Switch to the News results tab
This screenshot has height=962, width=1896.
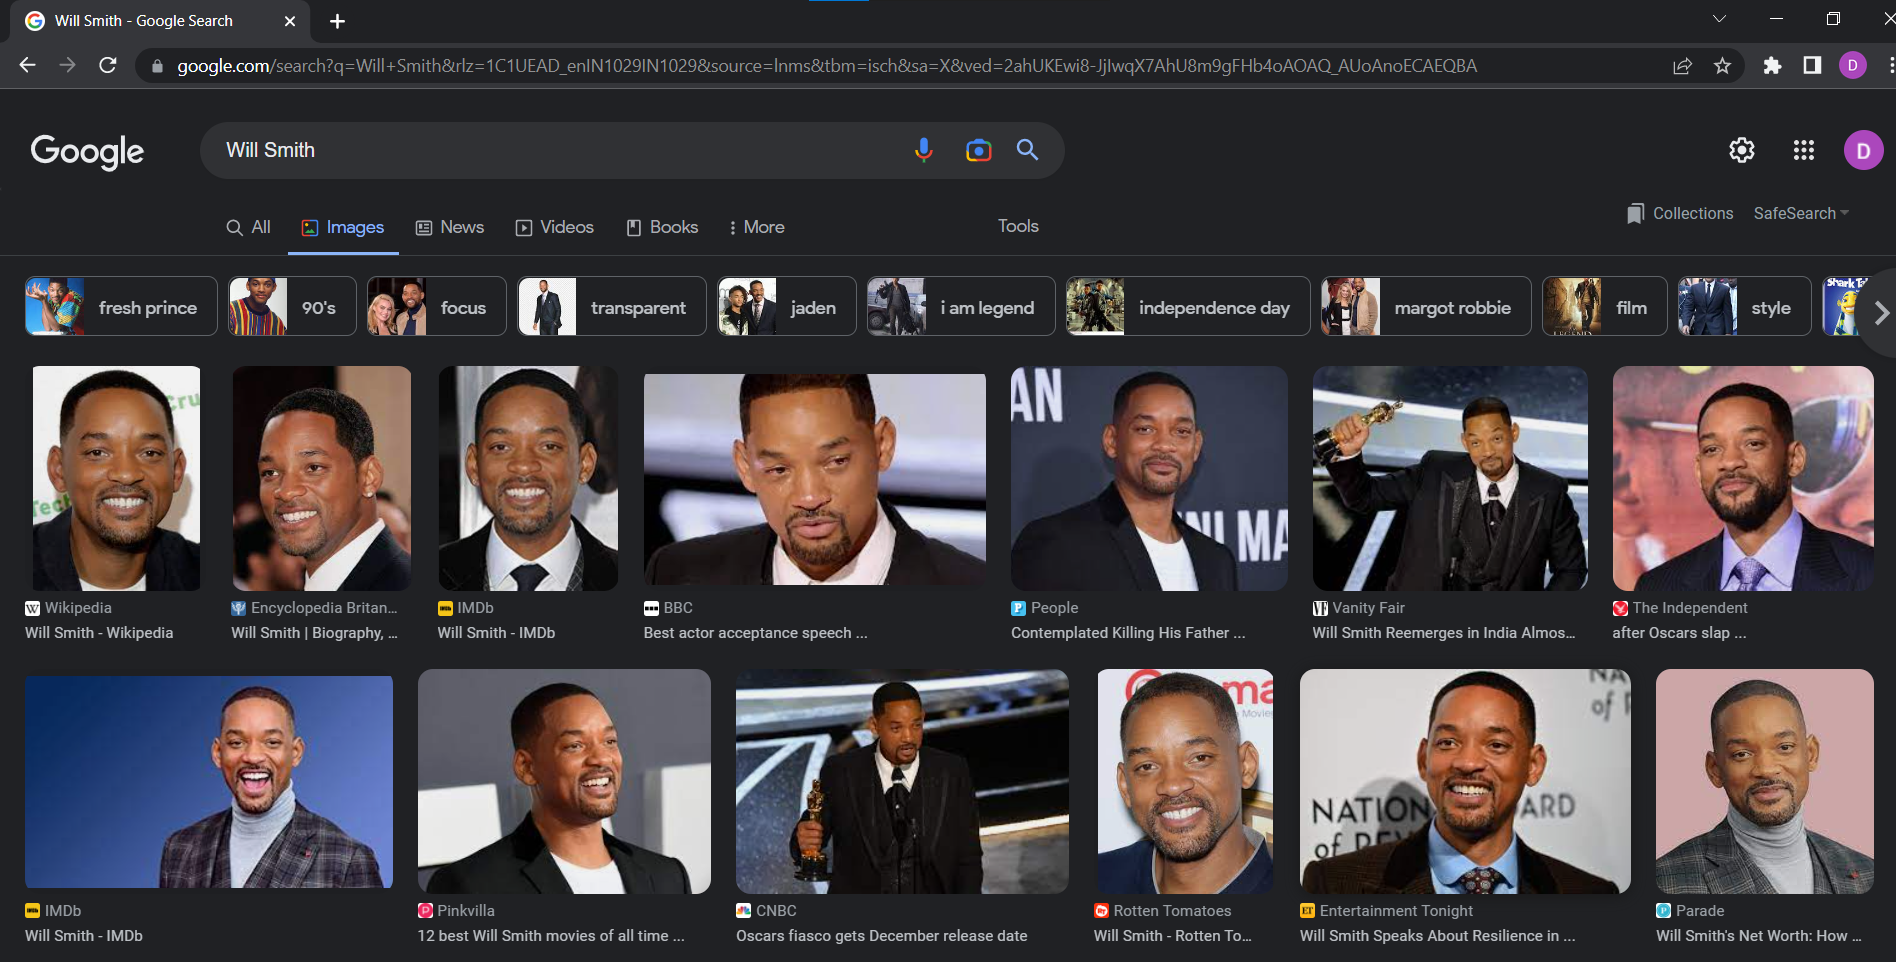pos(450,227)
